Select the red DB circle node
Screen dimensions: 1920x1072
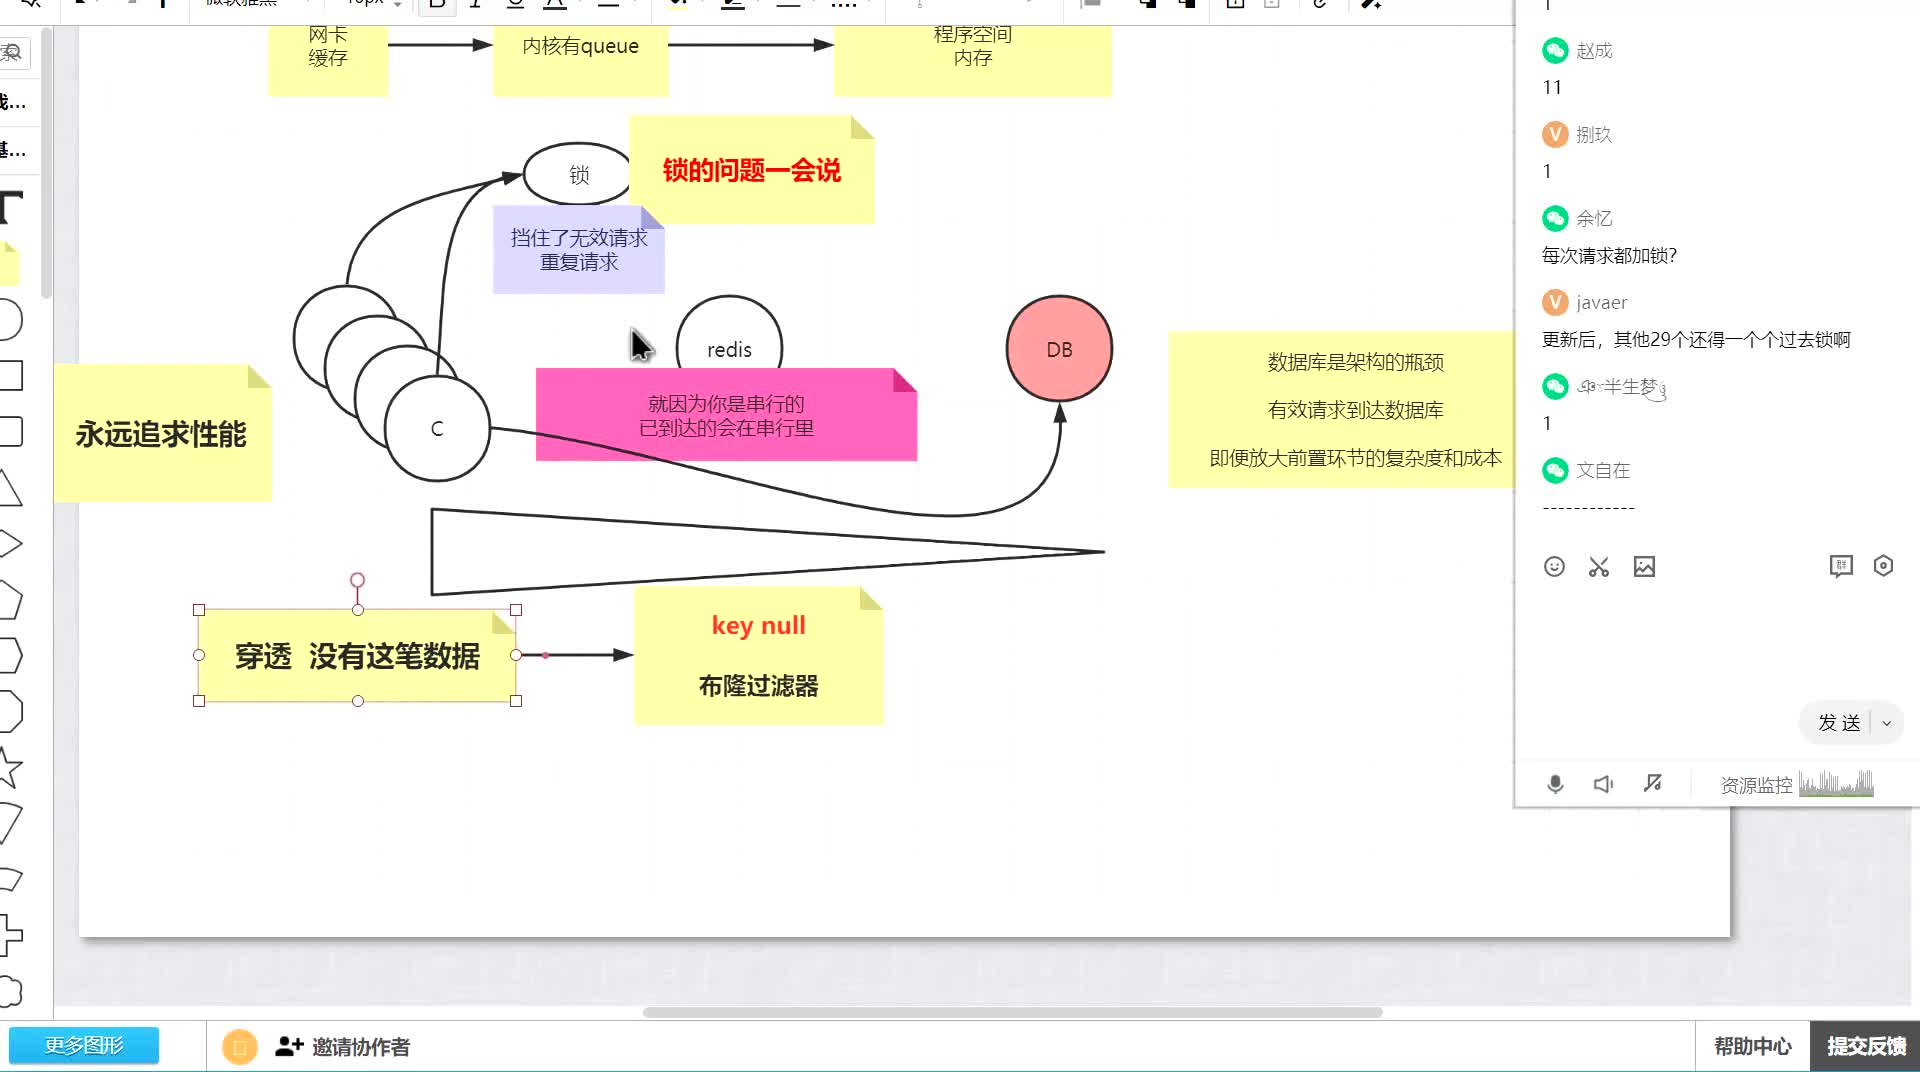(x=1059, y=349)
